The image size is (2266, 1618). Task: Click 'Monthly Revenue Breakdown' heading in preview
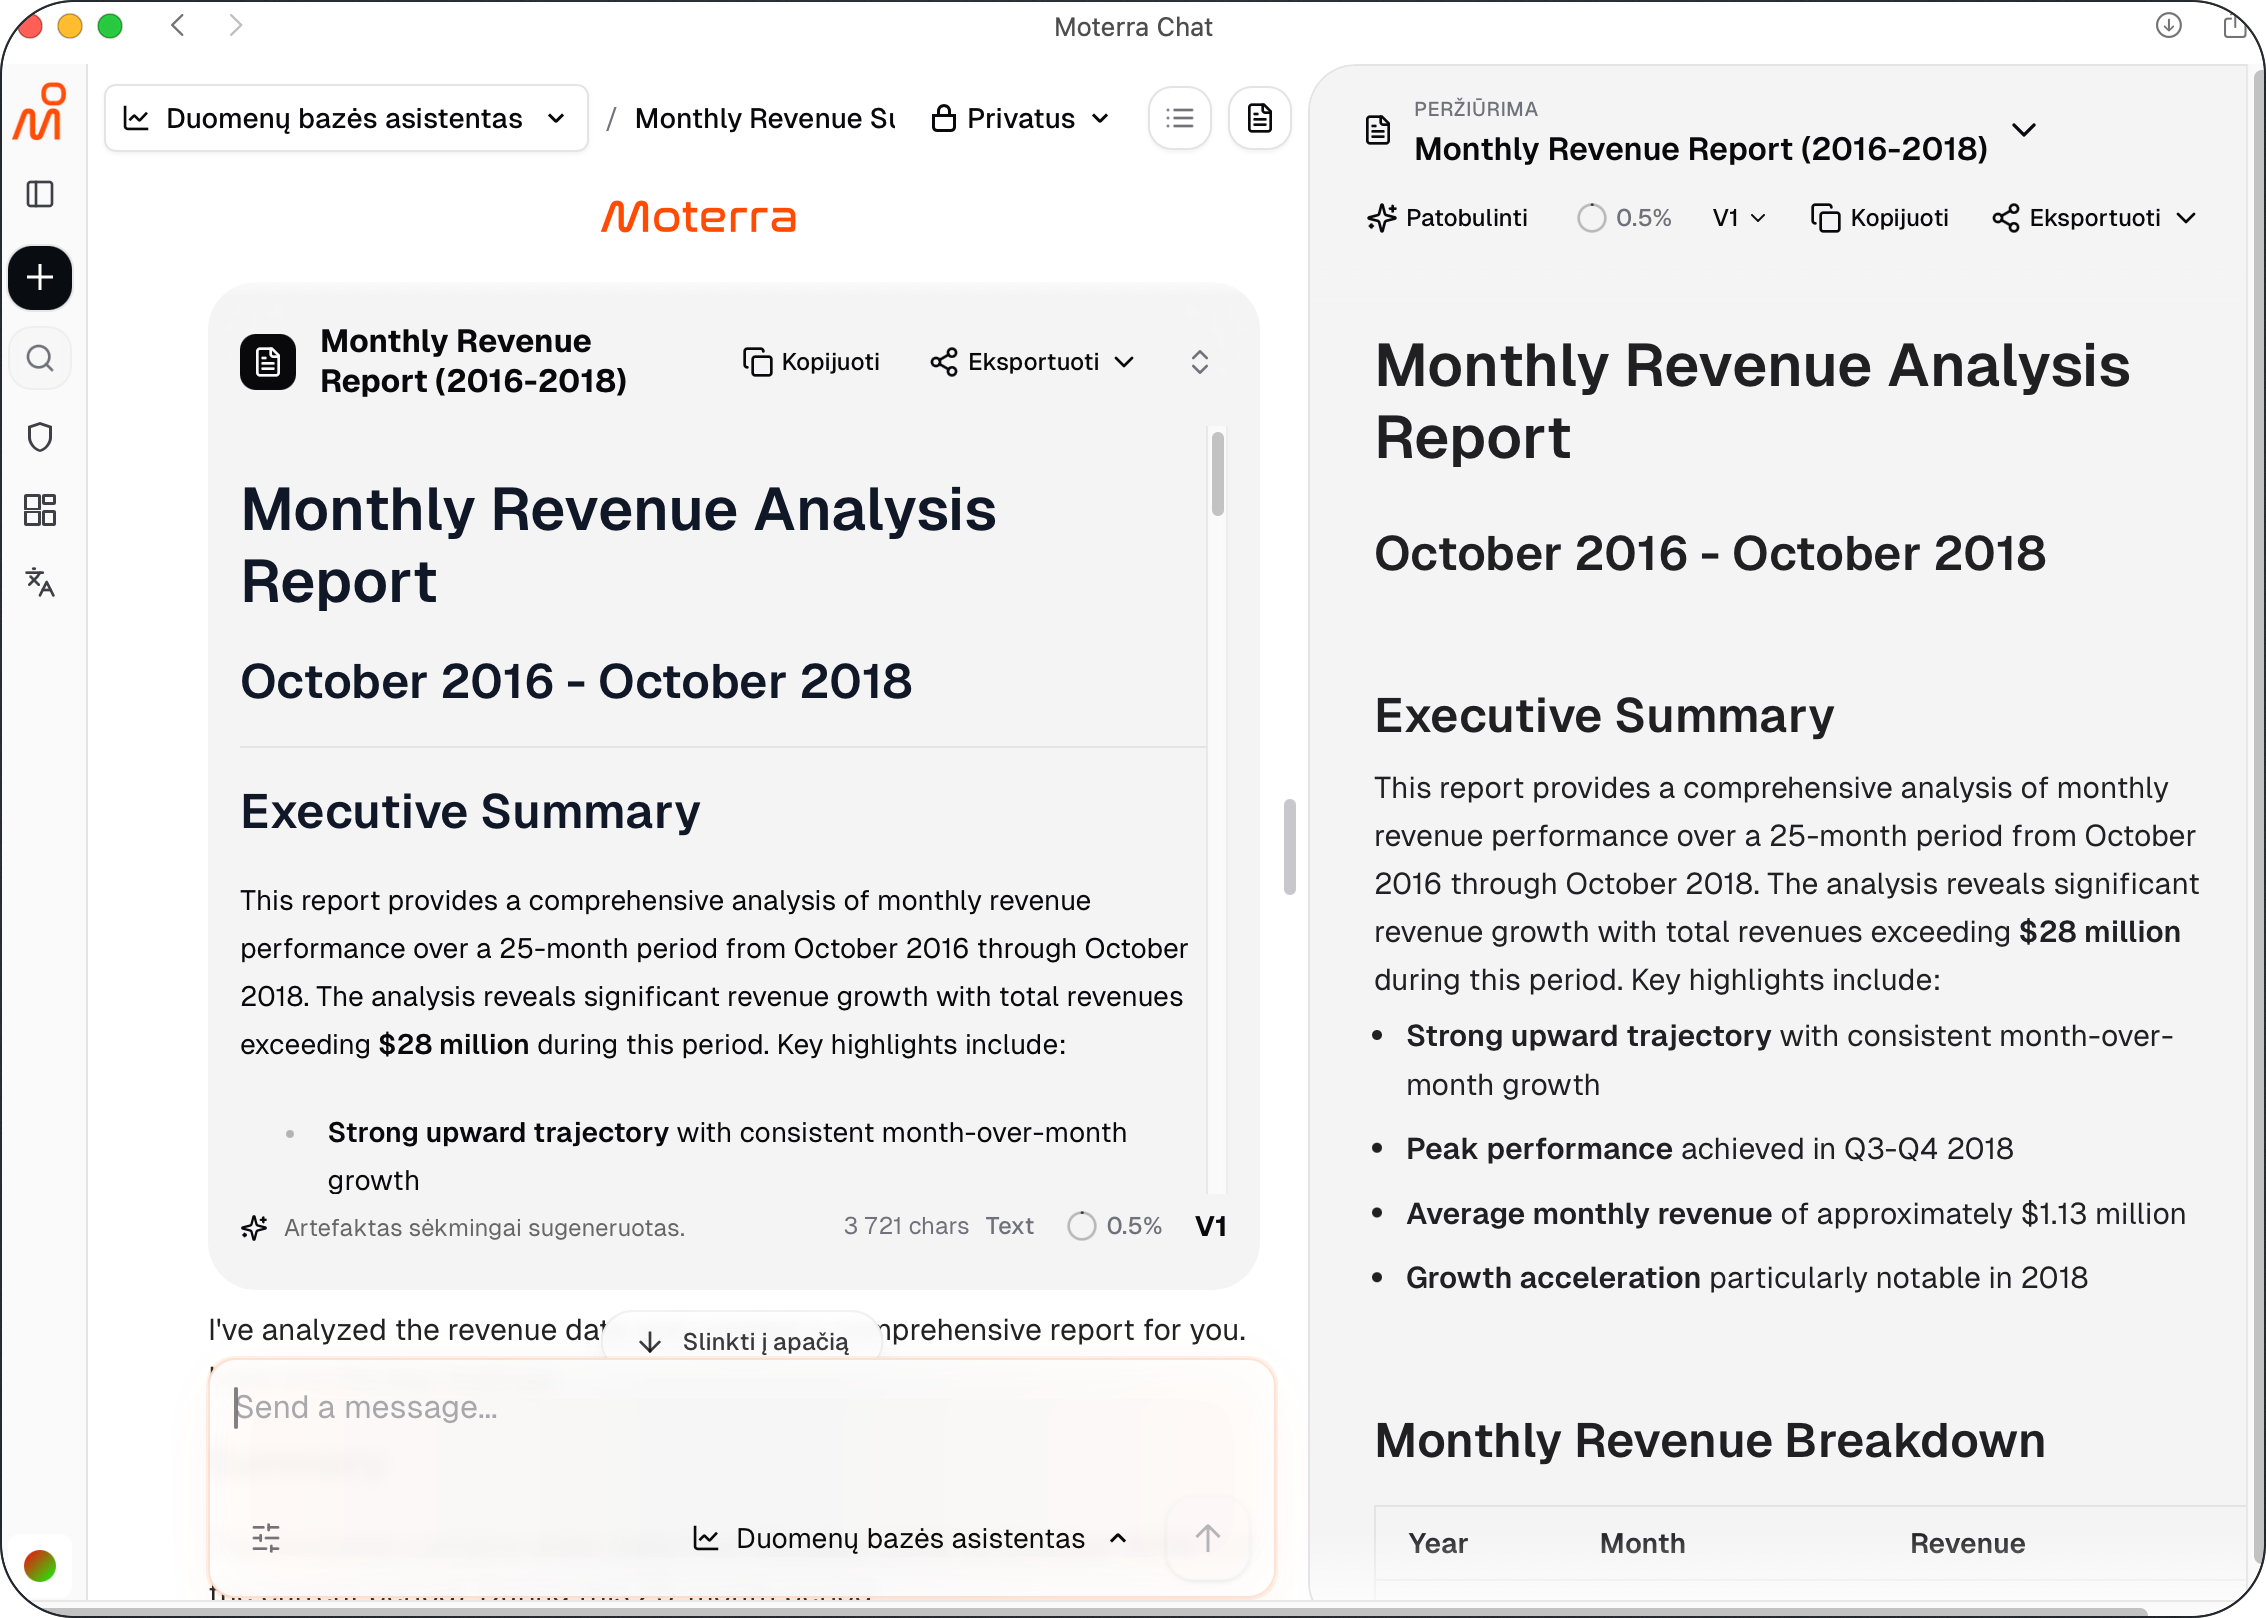pos(1710,1441)
